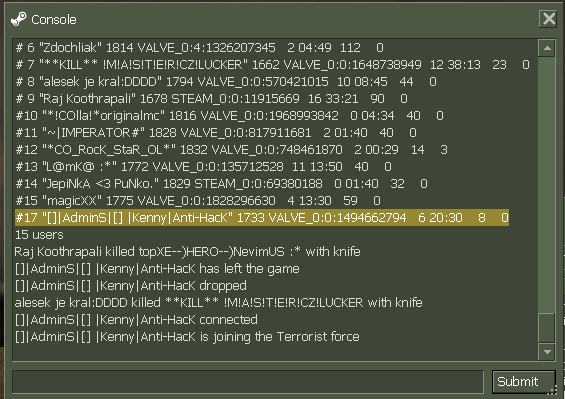Click the console command input field
Screen dimensions: 565x399
(x=248, y=381)
